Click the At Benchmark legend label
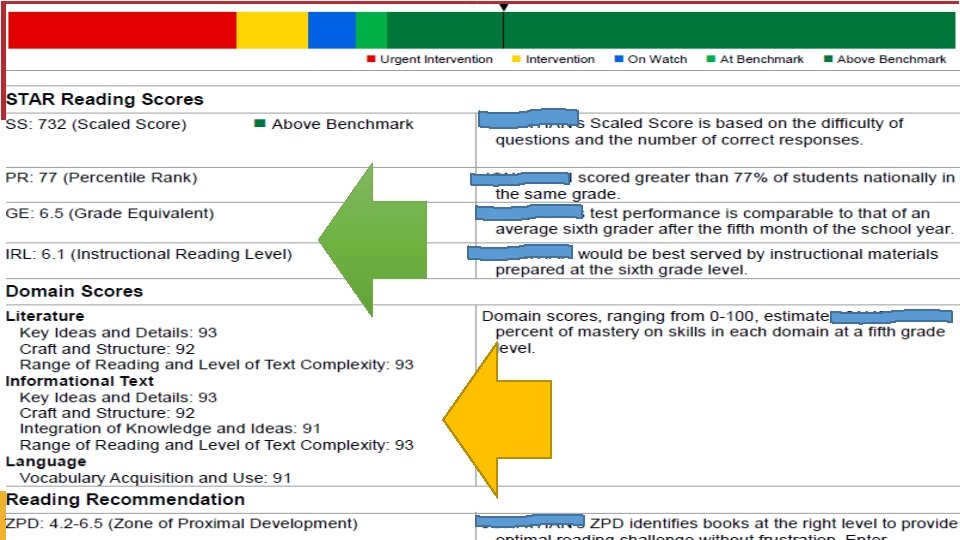 click(762, 59)
